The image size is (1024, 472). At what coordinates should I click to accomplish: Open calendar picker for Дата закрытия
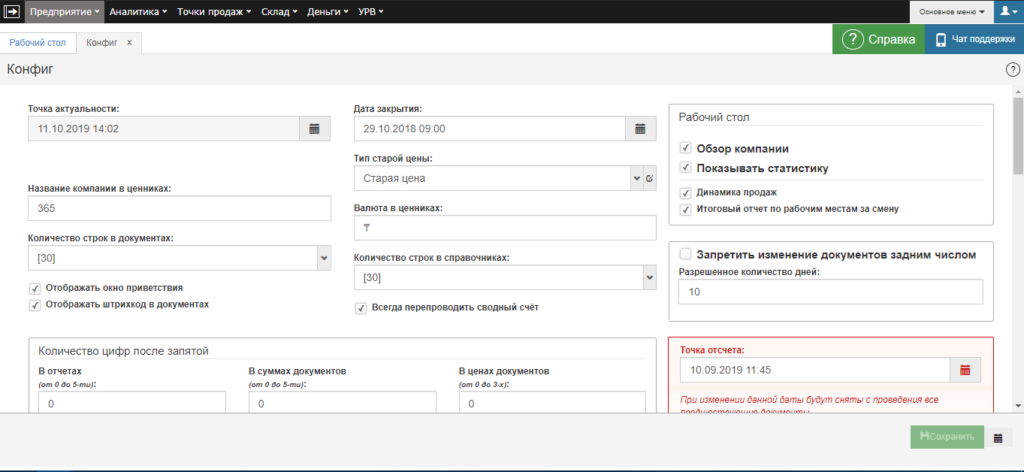640,129
